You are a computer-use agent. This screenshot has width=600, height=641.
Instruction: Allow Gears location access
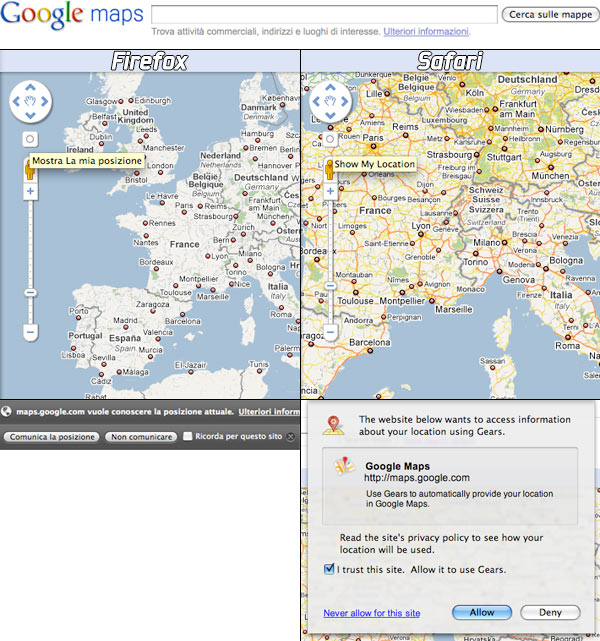(x=481, y=612)
